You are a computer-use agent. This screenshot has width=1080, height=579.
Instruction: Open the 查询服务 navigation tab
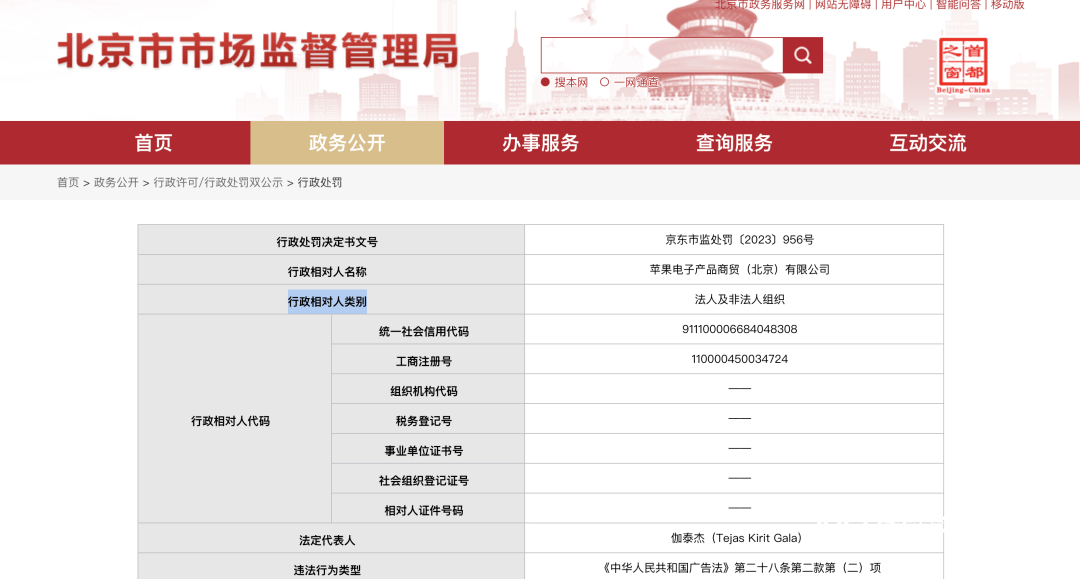click(734, 143)
